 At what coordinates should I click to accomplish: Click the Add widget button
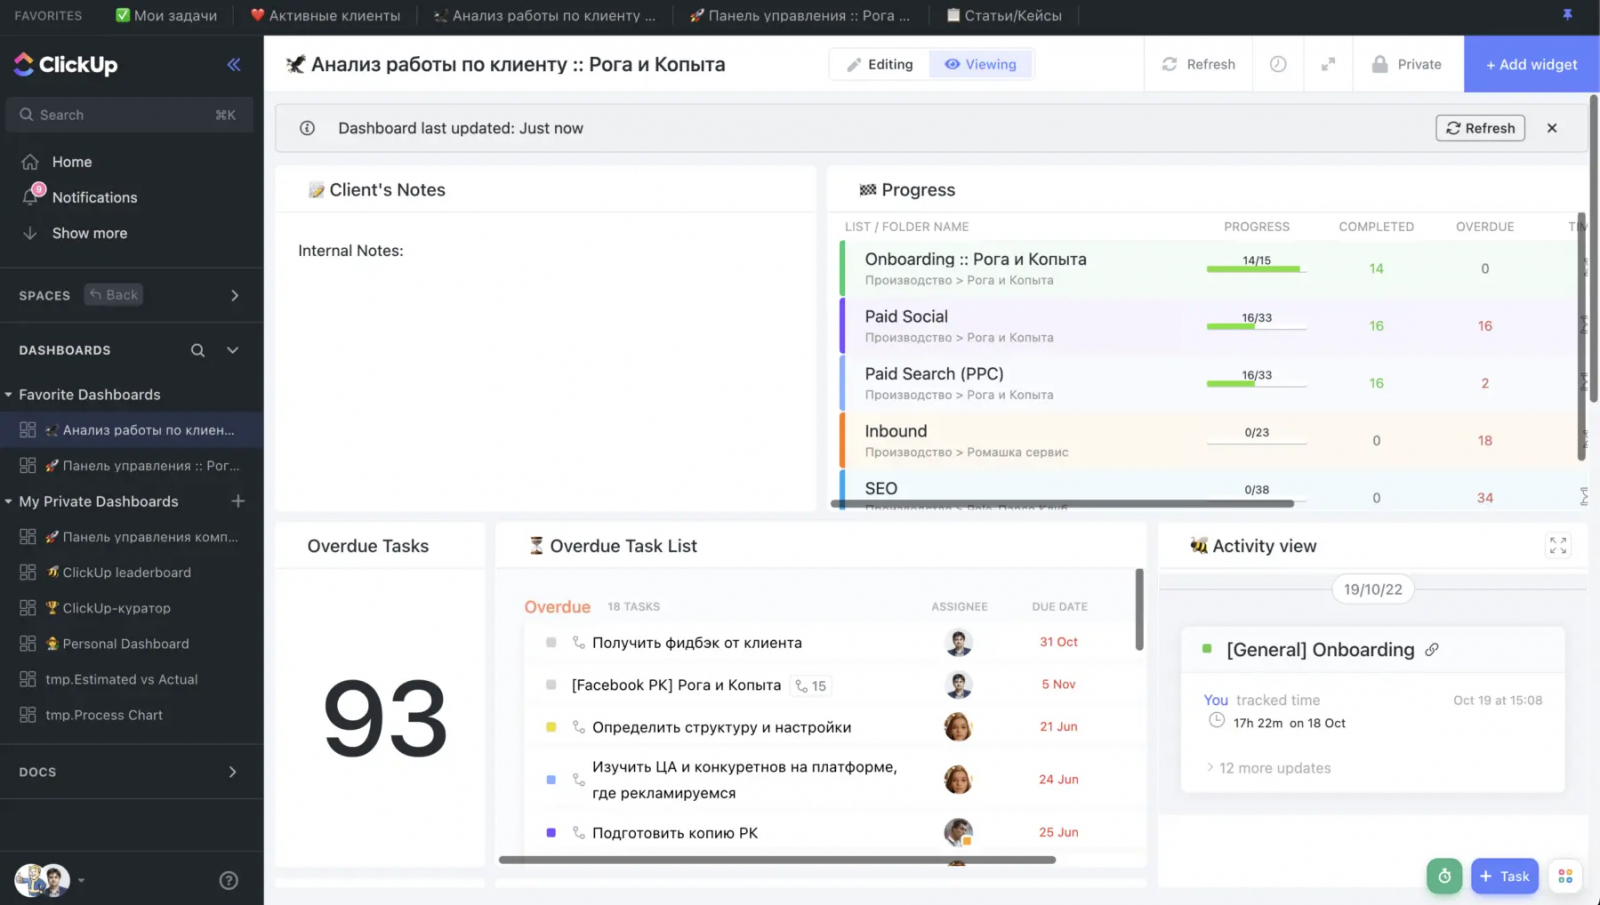[1531, 64]
